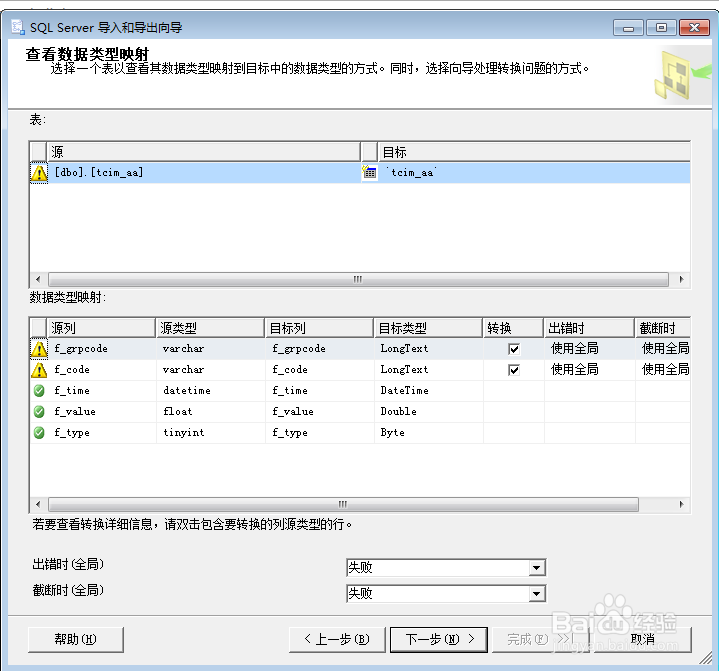719x671 pixels.
Task: Select the f_value source column cell
Action: tap(102, 412)
